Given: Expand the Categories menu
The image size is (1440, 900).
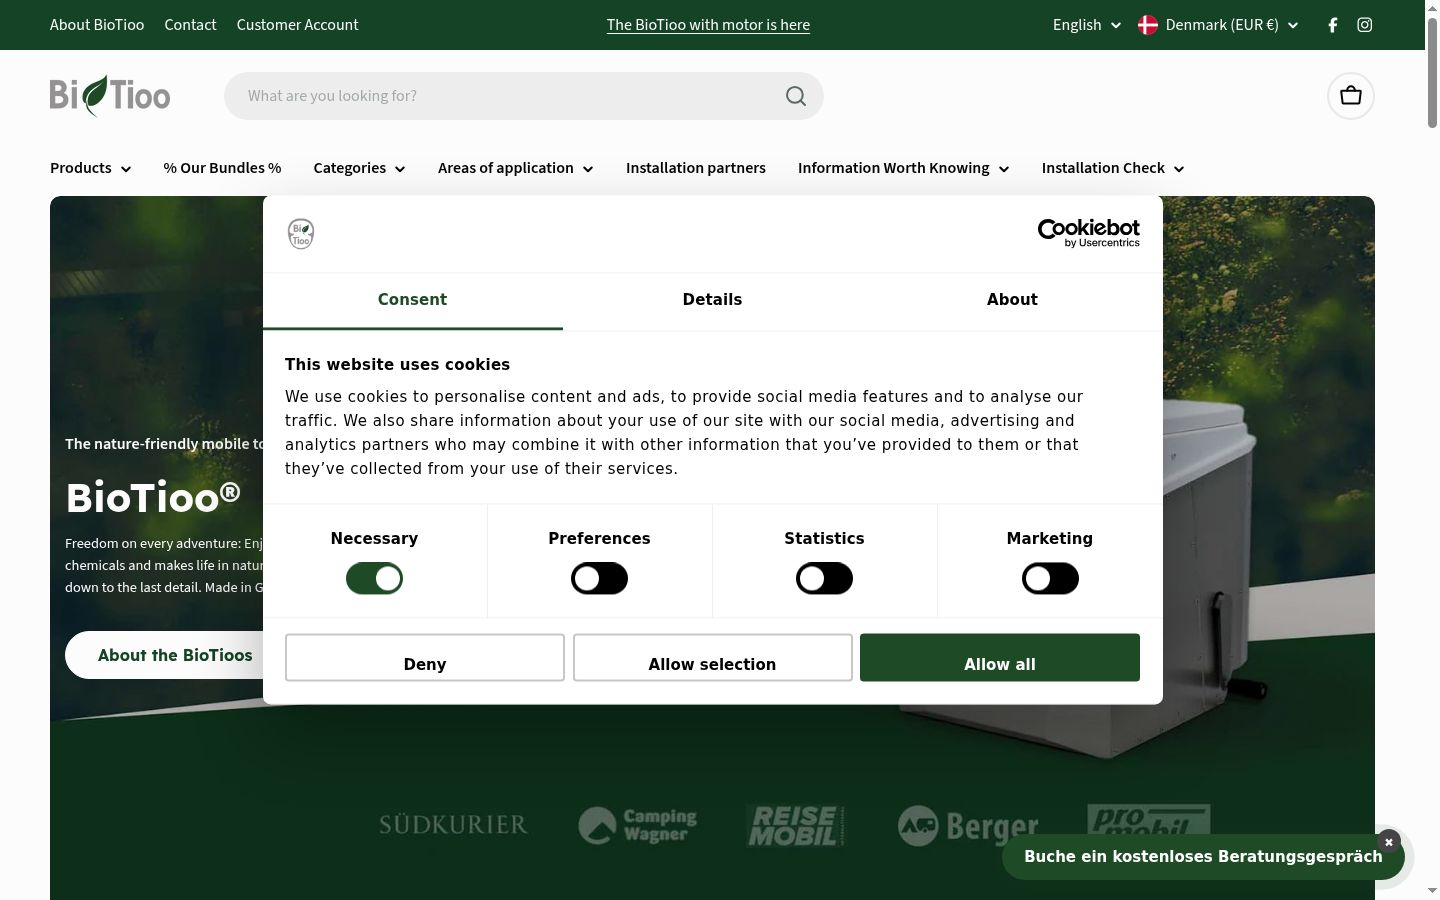Looking at the screenshot, I should coord(359,168).
